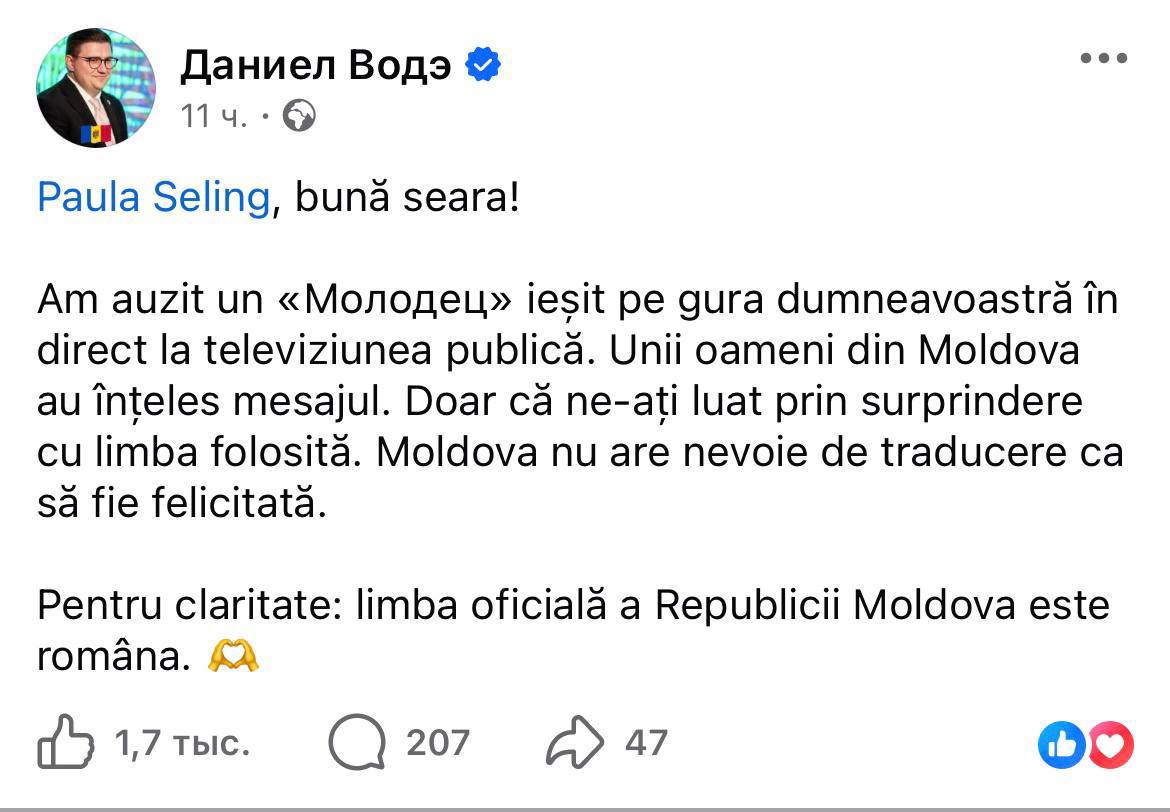The height and width of the screenshot is (812, 1170).
Task: Click the blue Like reaction badge
Action: (x=1061, y=744)
